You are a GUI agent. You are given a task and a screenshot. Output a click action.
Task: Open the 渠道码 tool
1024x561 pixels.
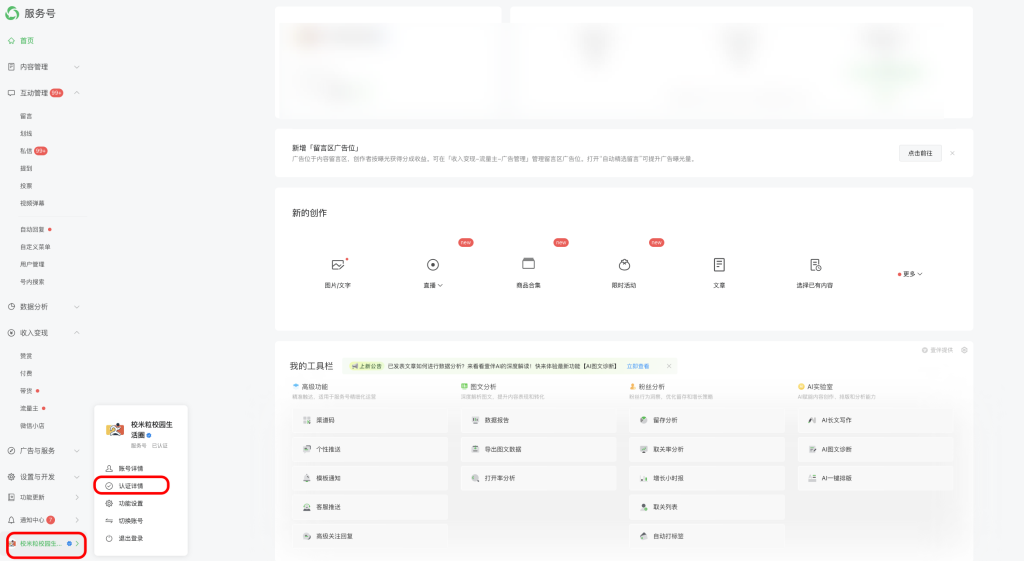coord(370,420)
